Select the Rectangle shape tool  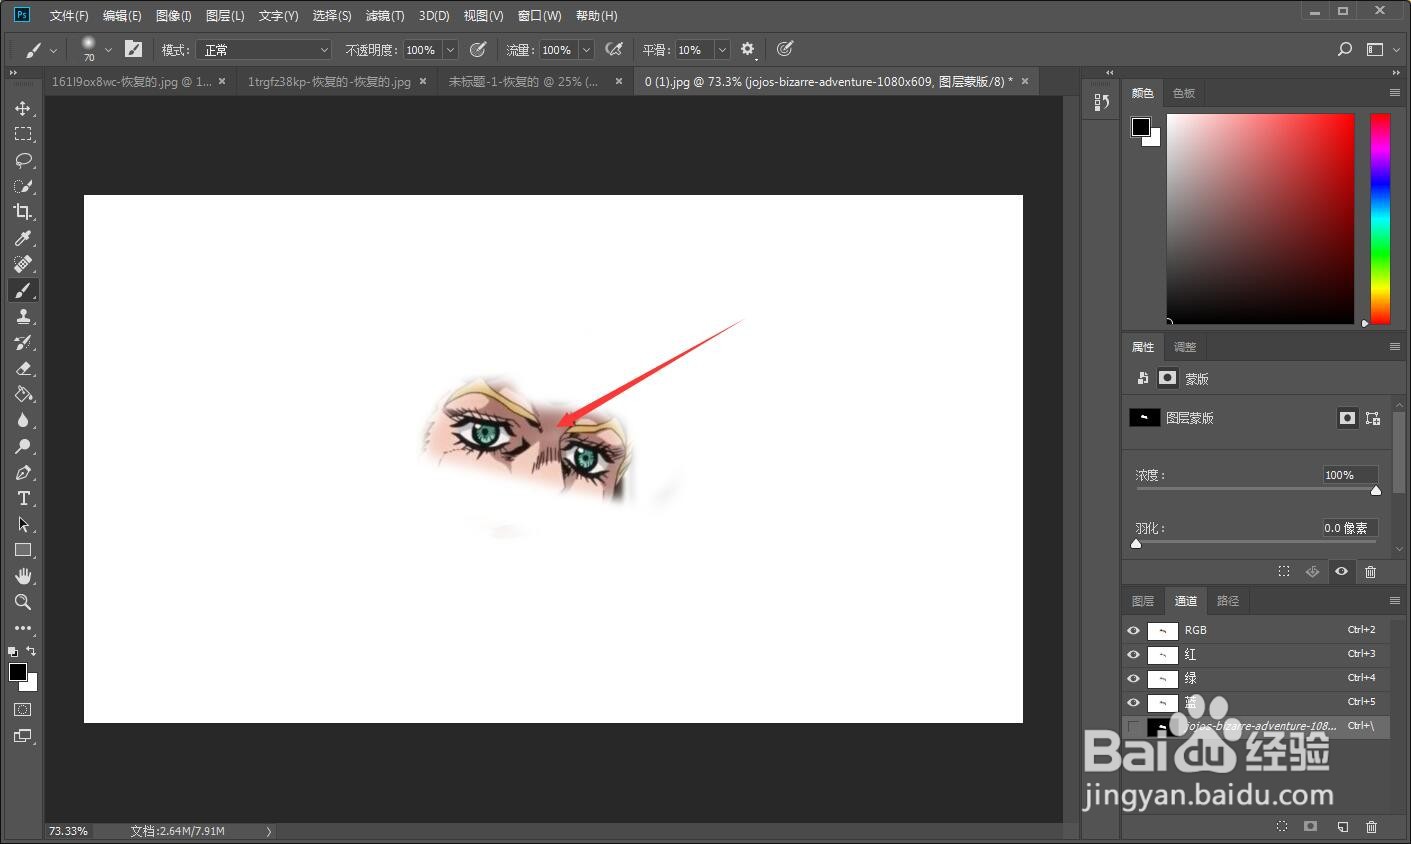tap(23, 550)
